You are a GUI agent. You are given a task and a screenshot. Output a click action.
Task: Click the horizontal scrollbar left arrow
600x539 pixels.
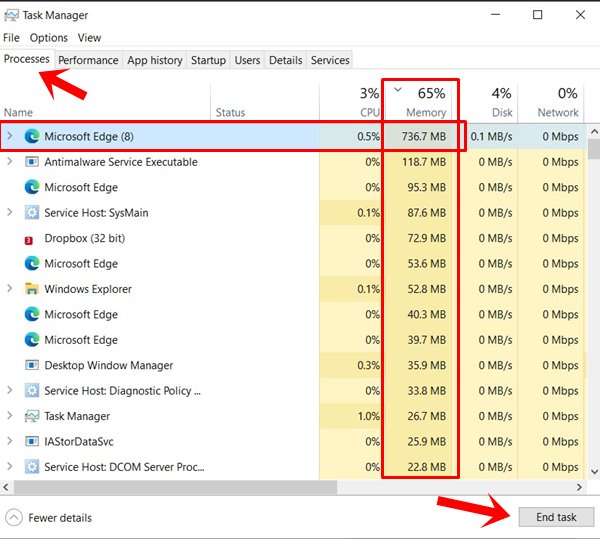click(x=6, y=487)
